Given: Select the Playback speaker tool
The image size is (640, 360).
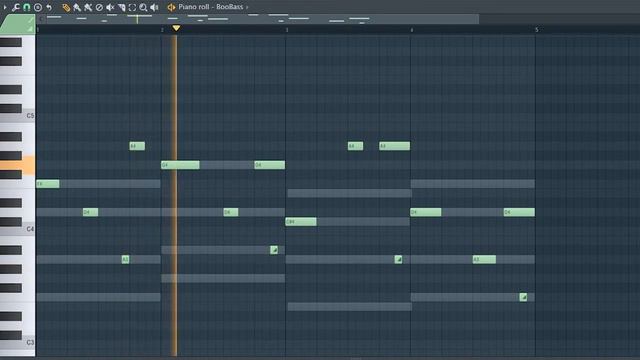Looking at the screenshot, I should point(154,7).
